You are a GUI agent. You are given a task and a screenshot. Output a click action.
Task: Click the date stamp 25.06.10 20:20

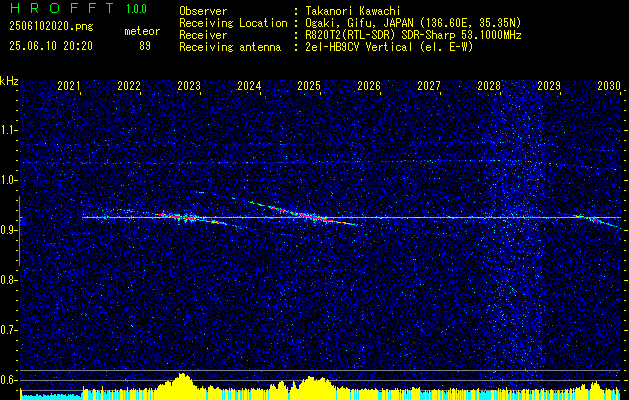click(51, 46)
